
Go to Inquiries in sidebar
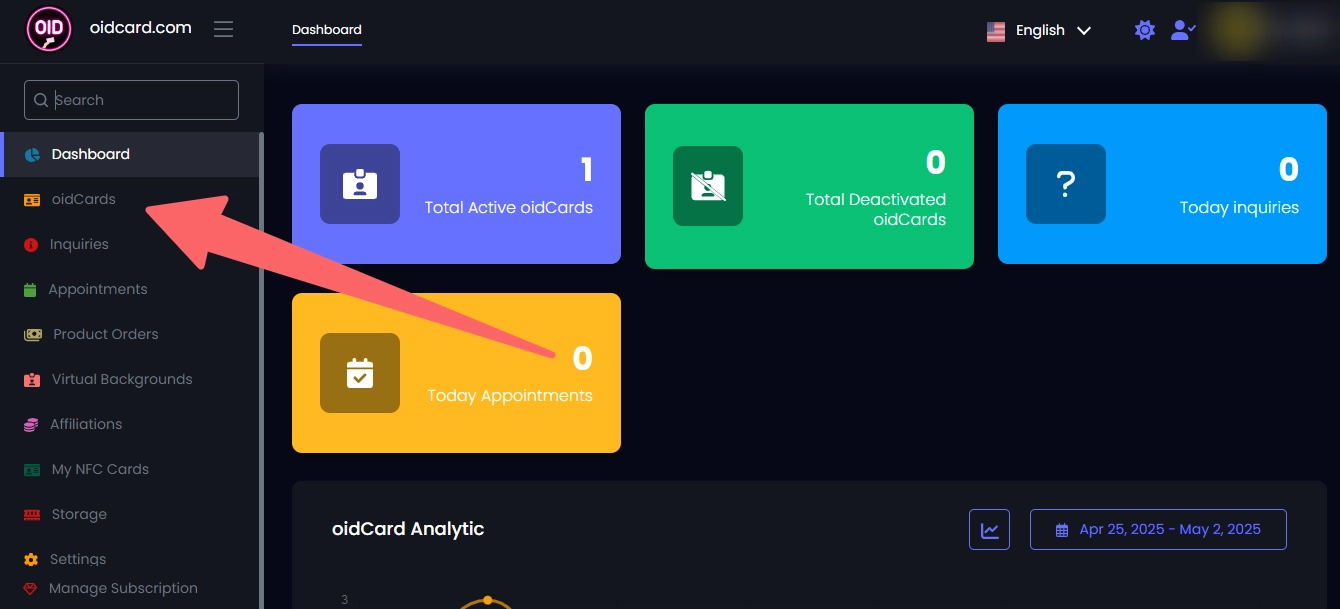pyautogui.click(x=79, y=244)
